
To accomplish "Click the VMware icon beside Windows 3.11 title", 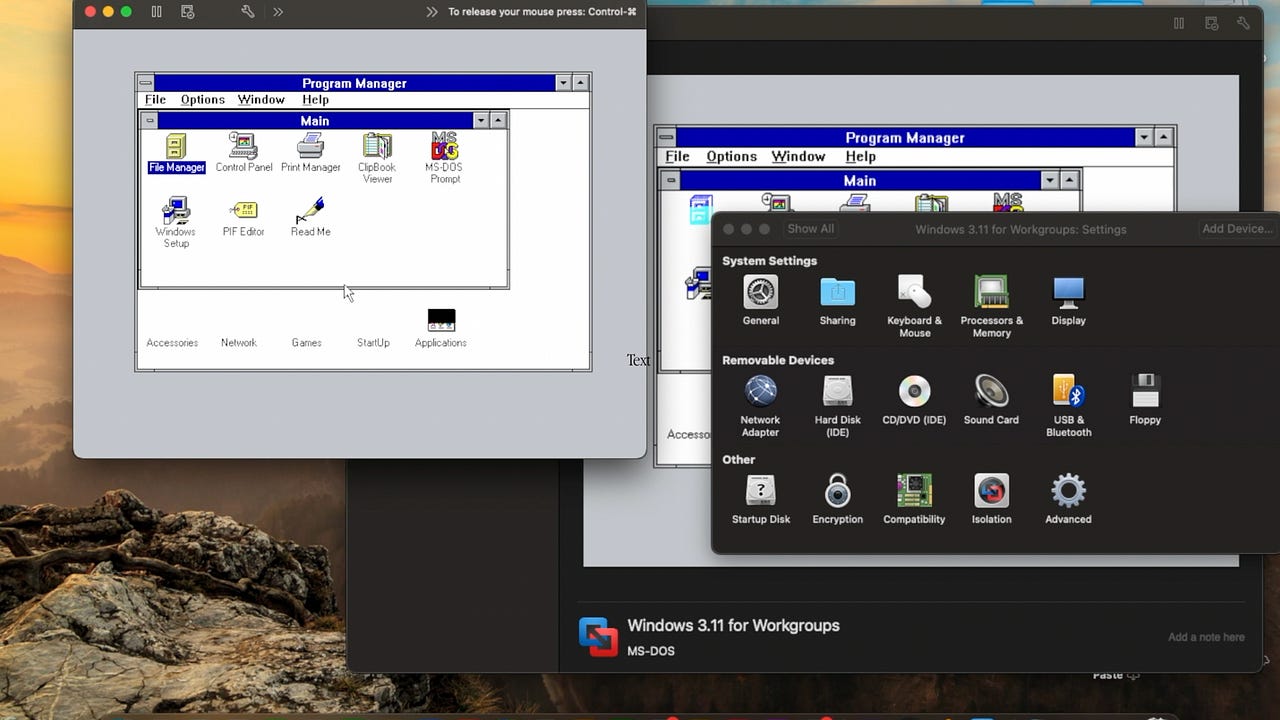I will coord(598,637).
